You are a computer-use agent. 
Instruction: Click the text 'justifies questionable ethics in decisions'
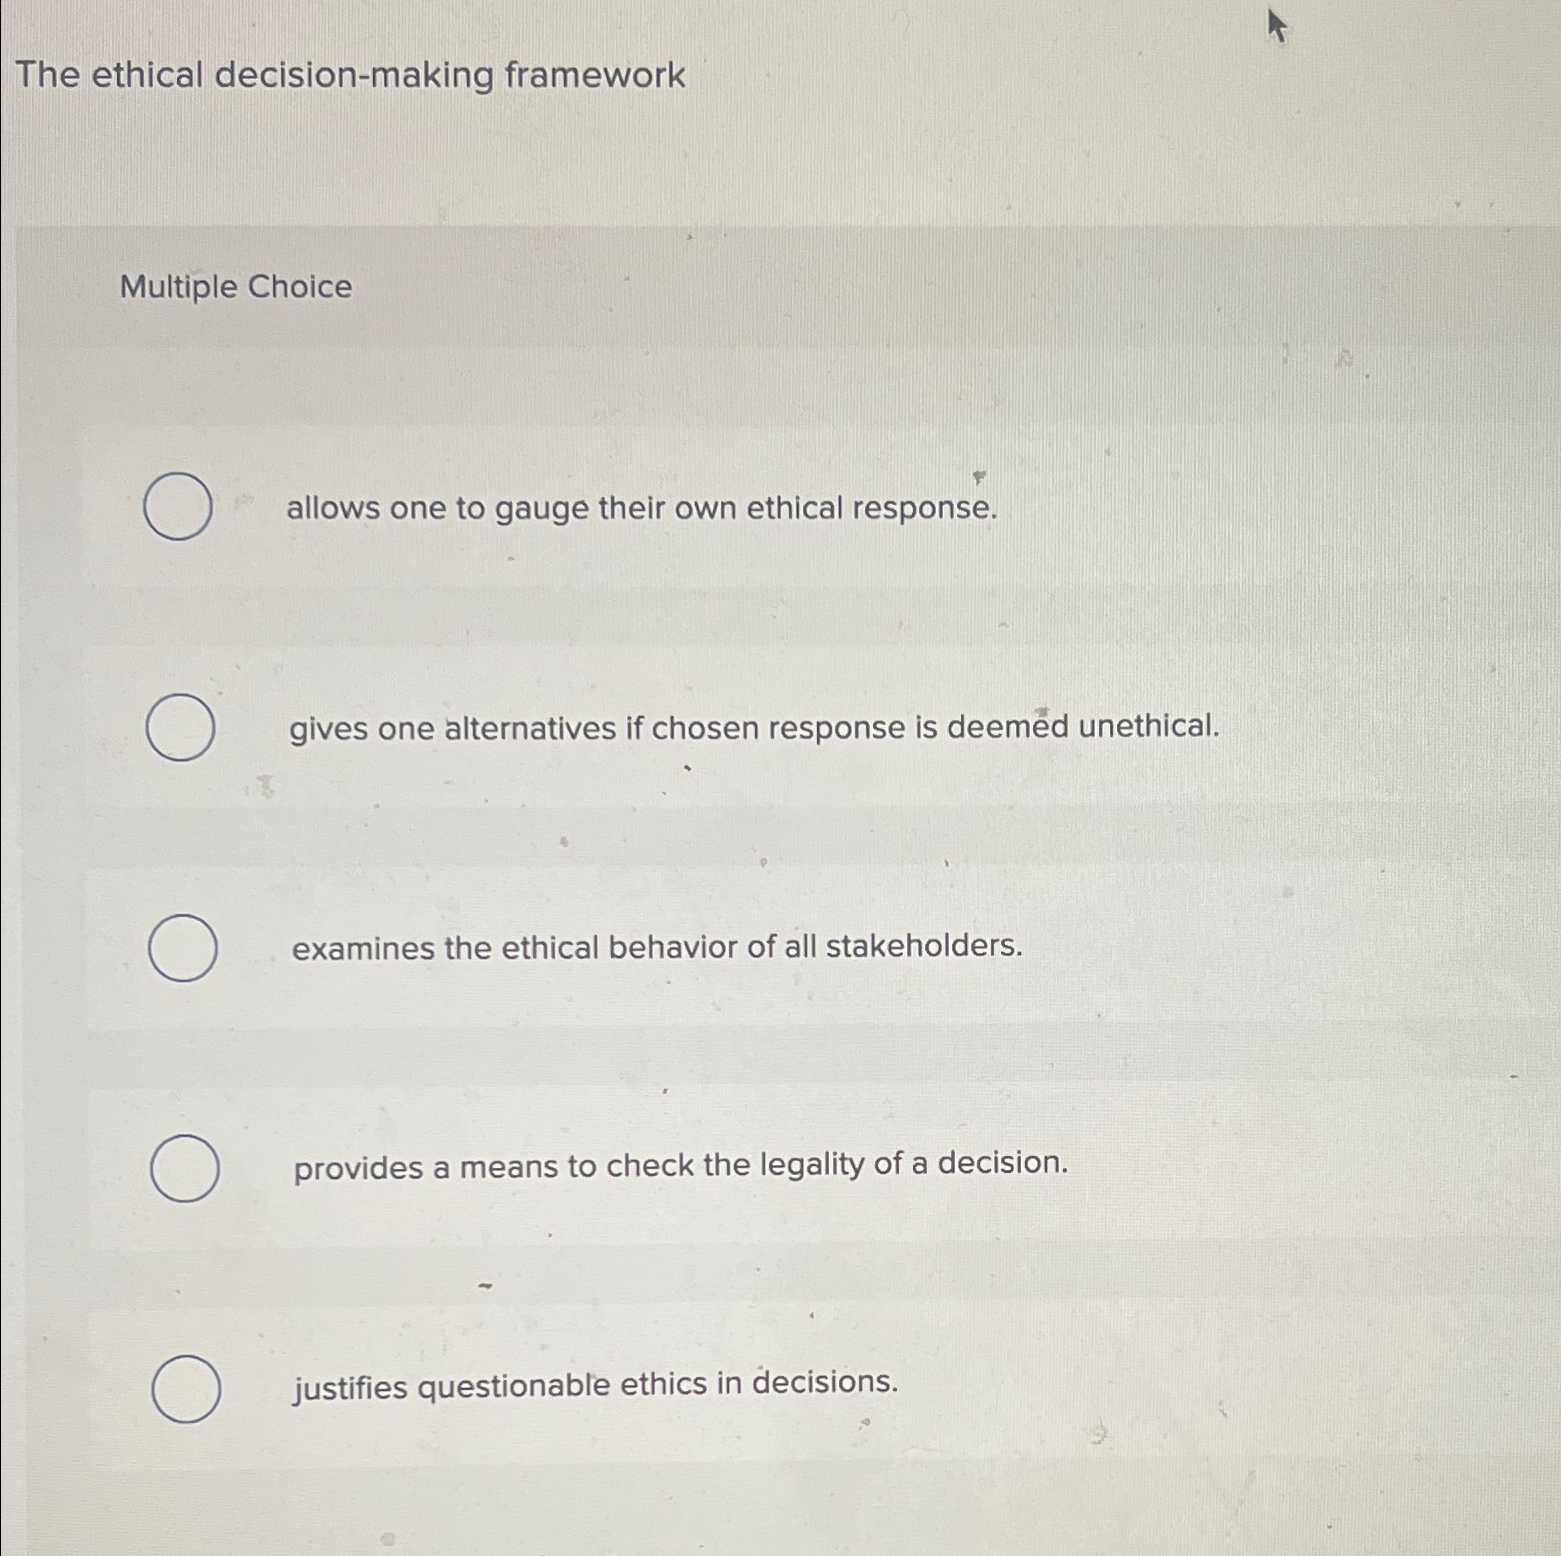[594, 1383]
